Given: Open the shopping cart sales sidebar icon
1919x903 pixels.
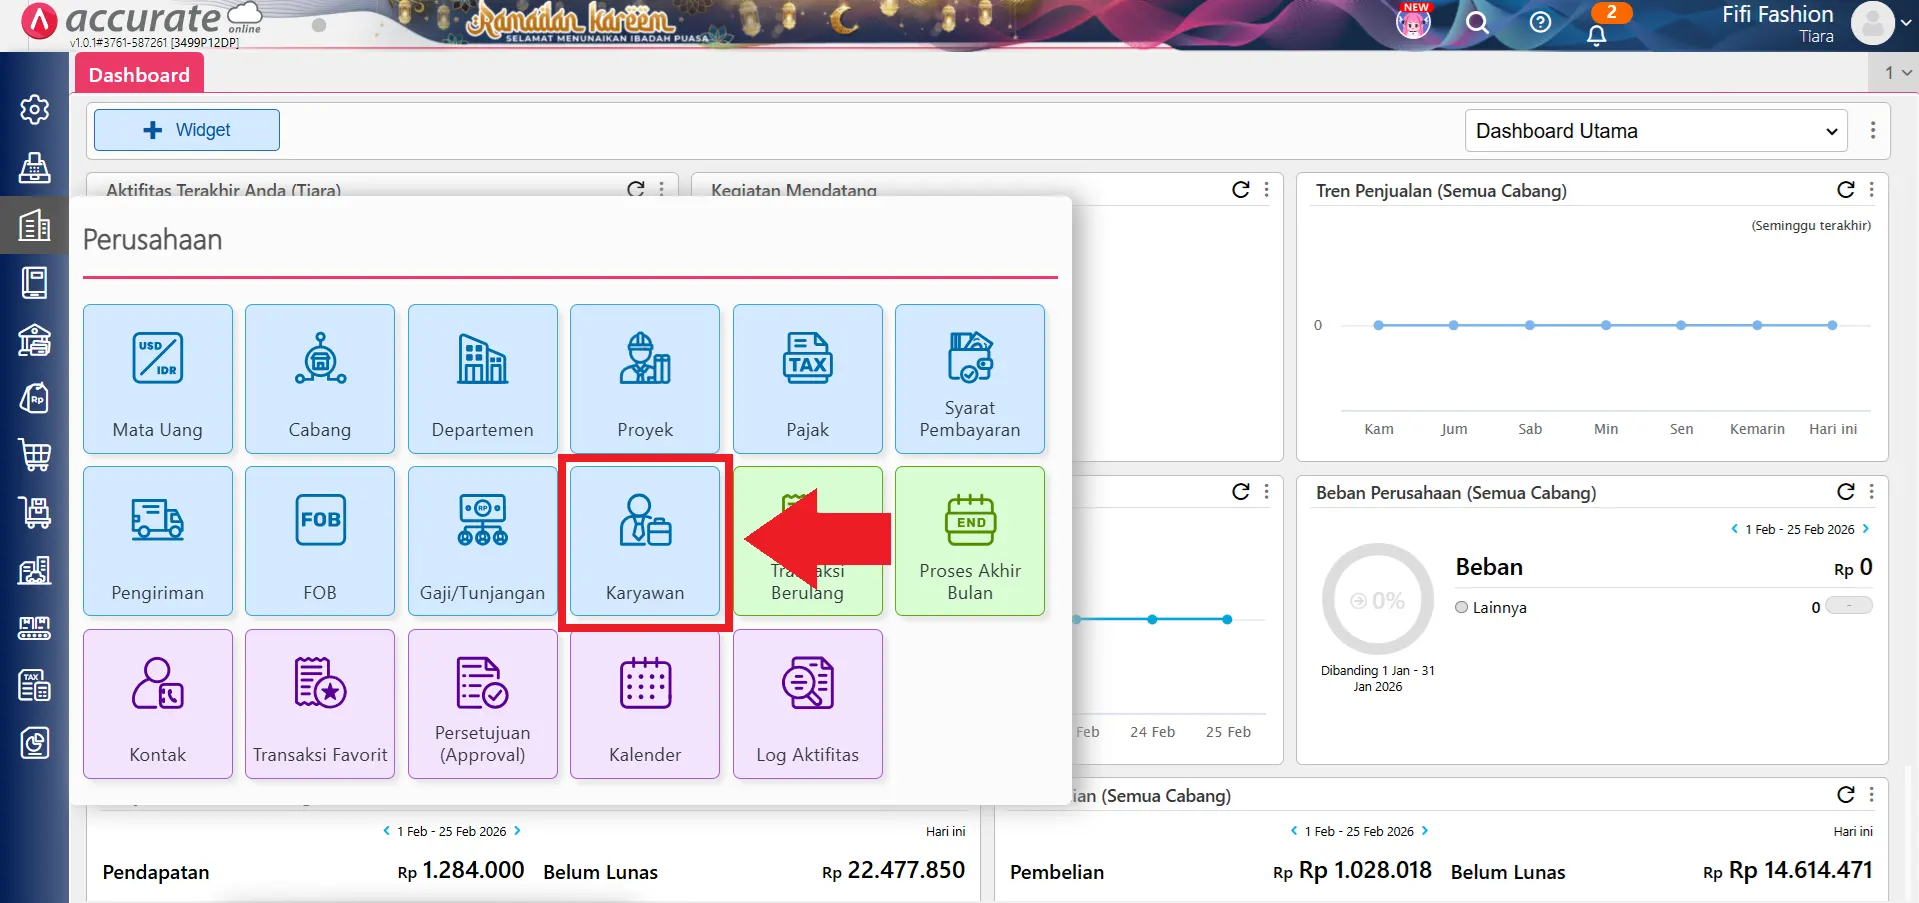Looking at the screenshot, I should (35, 455).
